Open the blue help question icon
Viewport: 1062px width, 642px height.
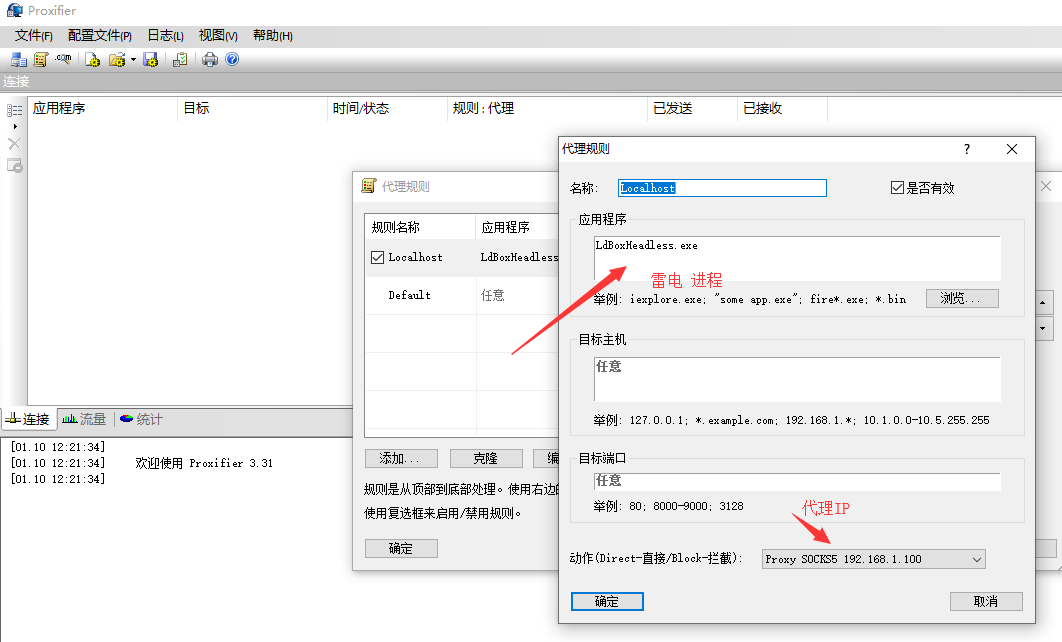tap(232, 60)
